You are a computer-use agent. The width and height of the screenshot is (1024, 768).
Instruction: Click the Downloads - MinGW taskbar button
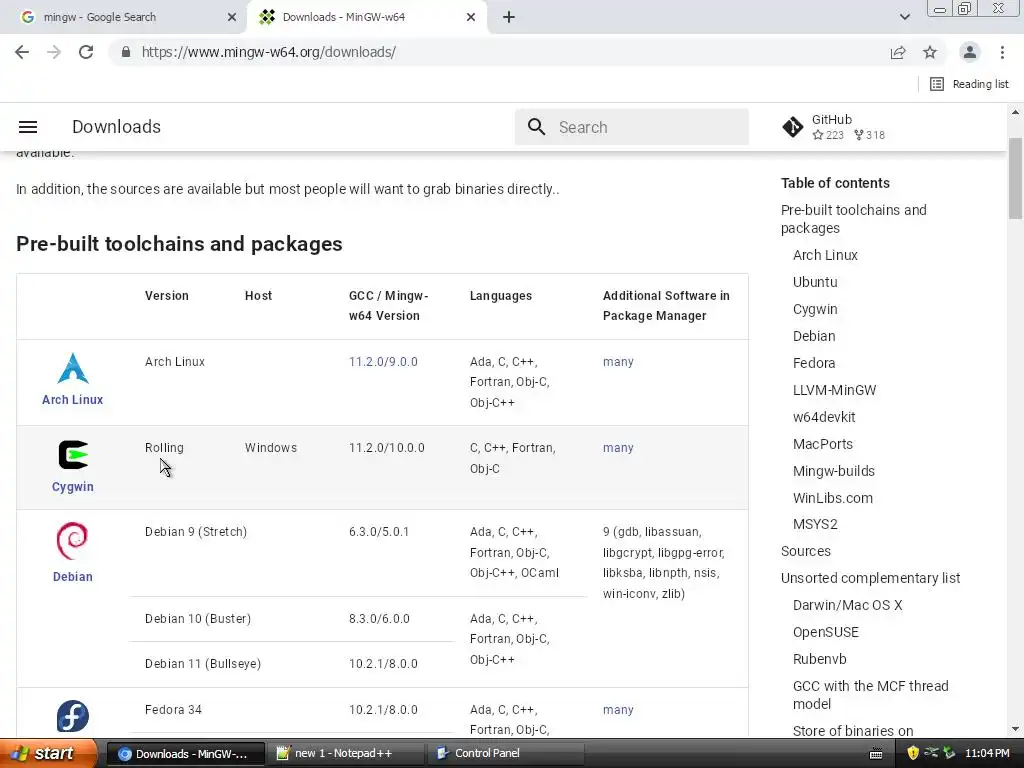click(x=185, y=754)
